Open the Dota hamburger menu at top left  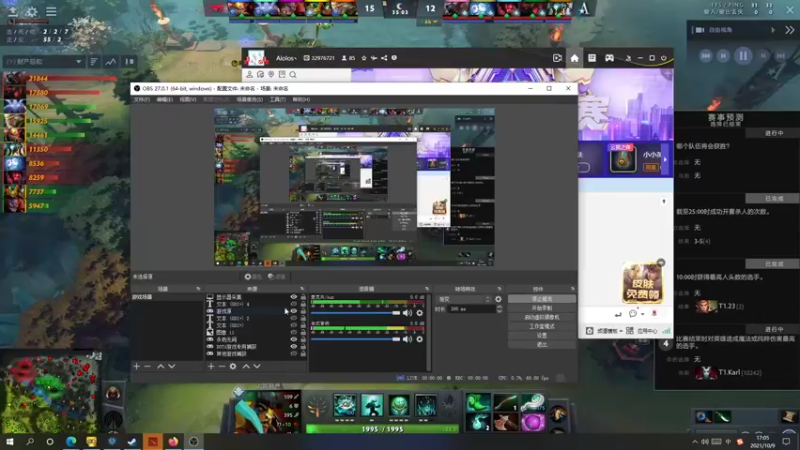coord(51,11)
